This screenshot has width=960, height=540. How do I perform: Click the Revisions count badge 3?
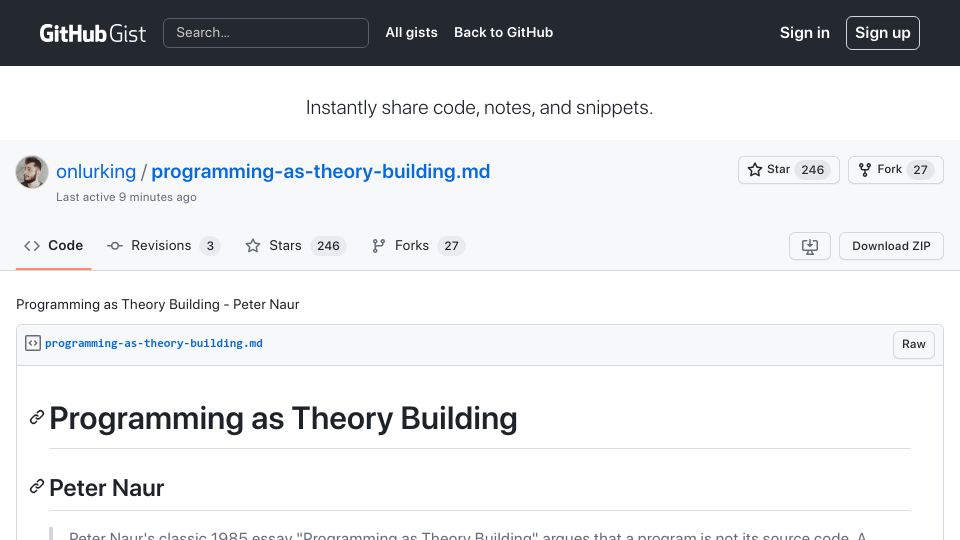pyautogui.click(x=210, y=246)
